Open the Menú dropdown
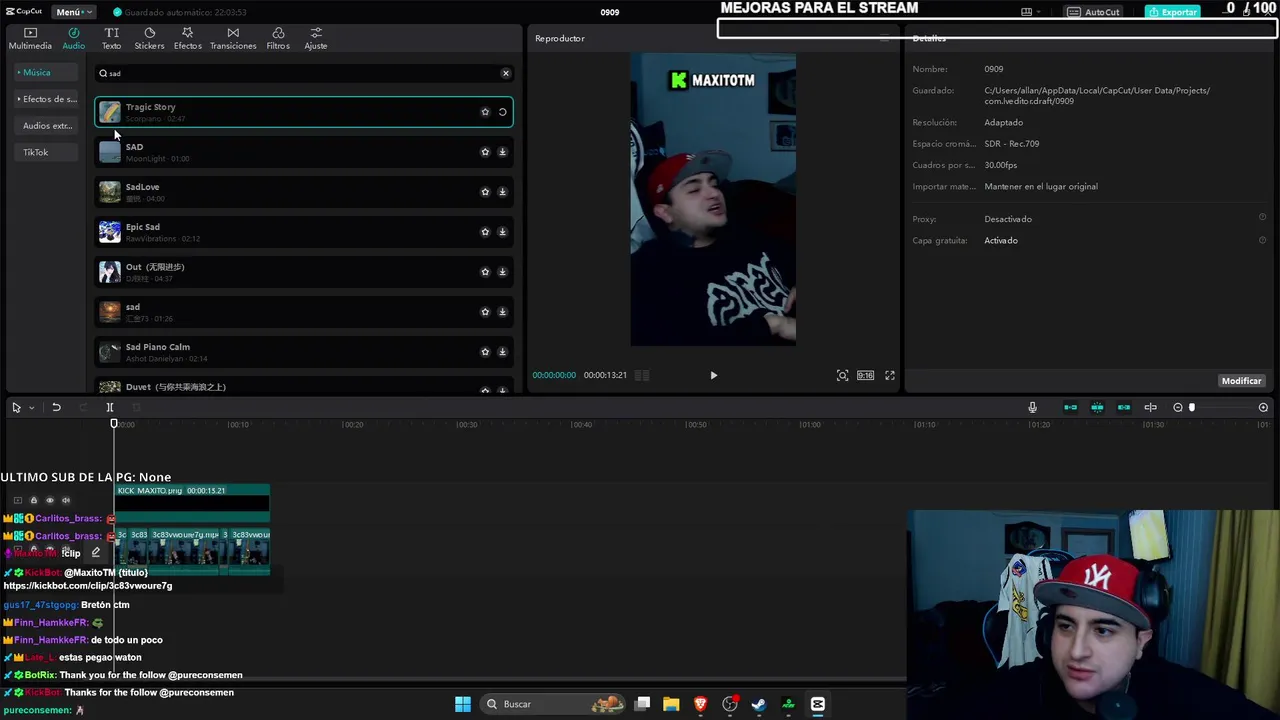1280x720 pixels. (73, 12)
